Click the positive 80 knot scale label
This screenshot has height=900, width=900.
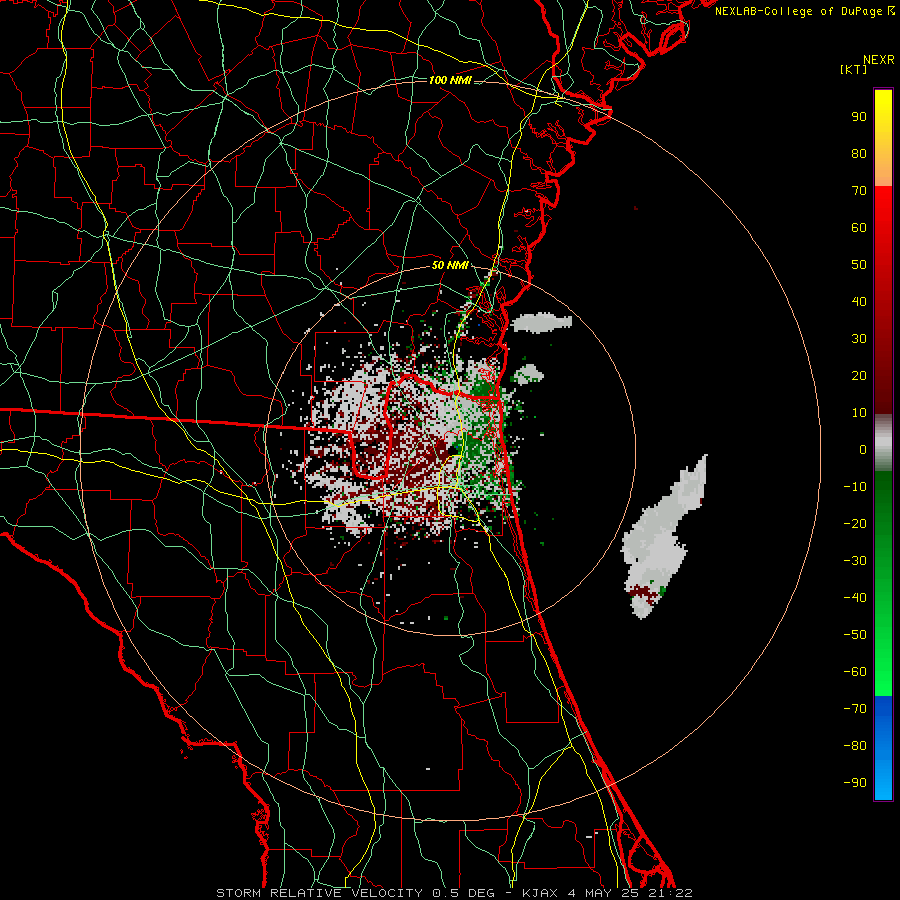coord(859,154)
